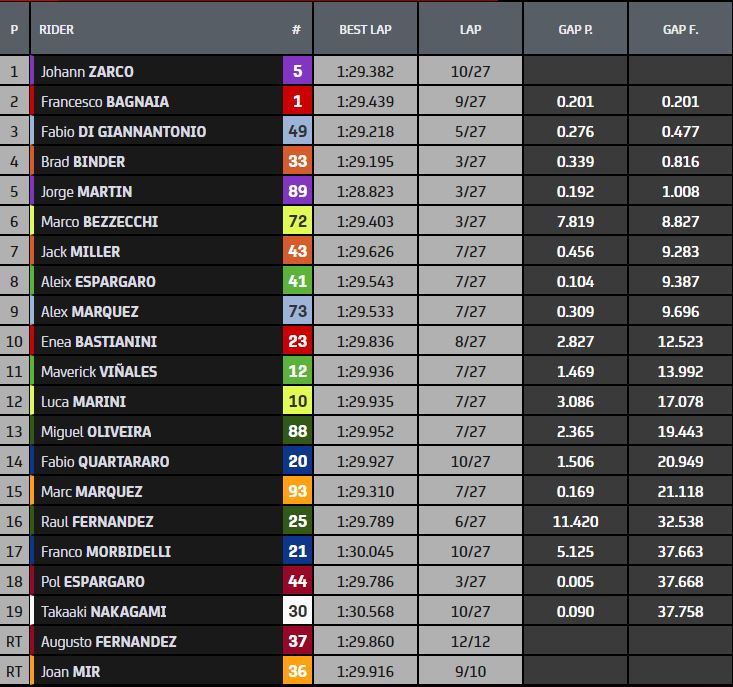Select Marc Marquez's orange number 93 badge

tap(297, 491)
